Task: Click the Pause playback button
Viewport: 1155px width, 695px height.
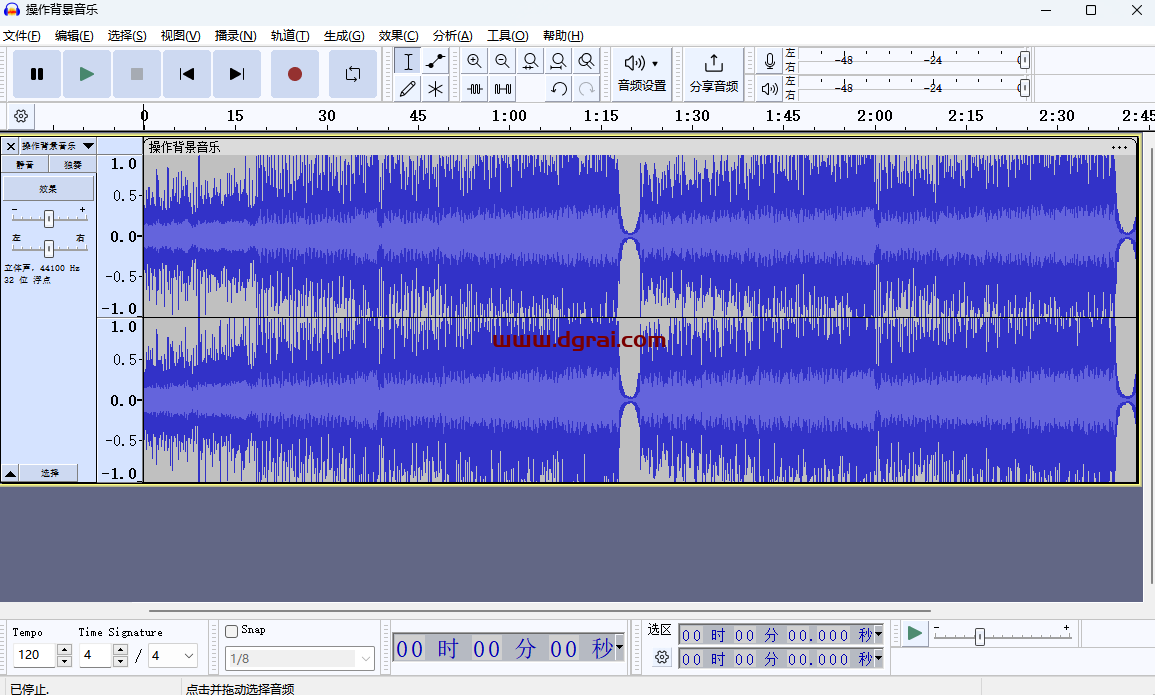Action: tap(37, 74)
